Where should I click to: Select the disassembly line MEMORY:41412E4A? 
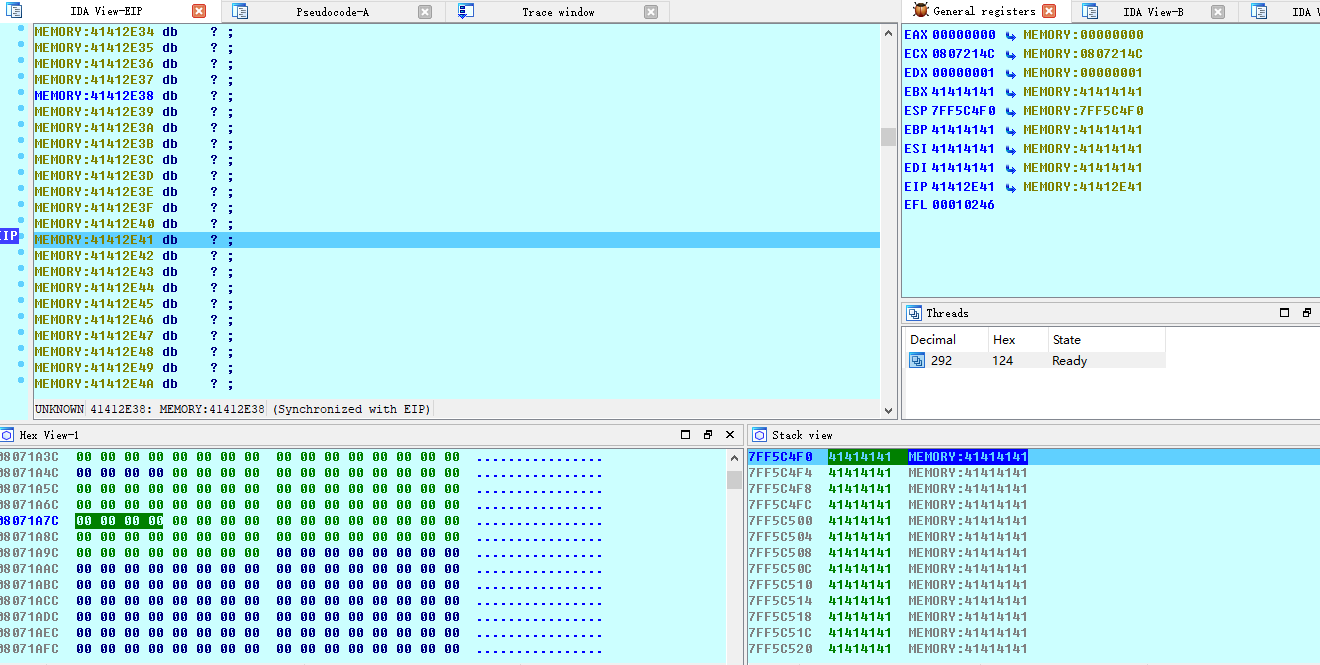click(134, 384)
